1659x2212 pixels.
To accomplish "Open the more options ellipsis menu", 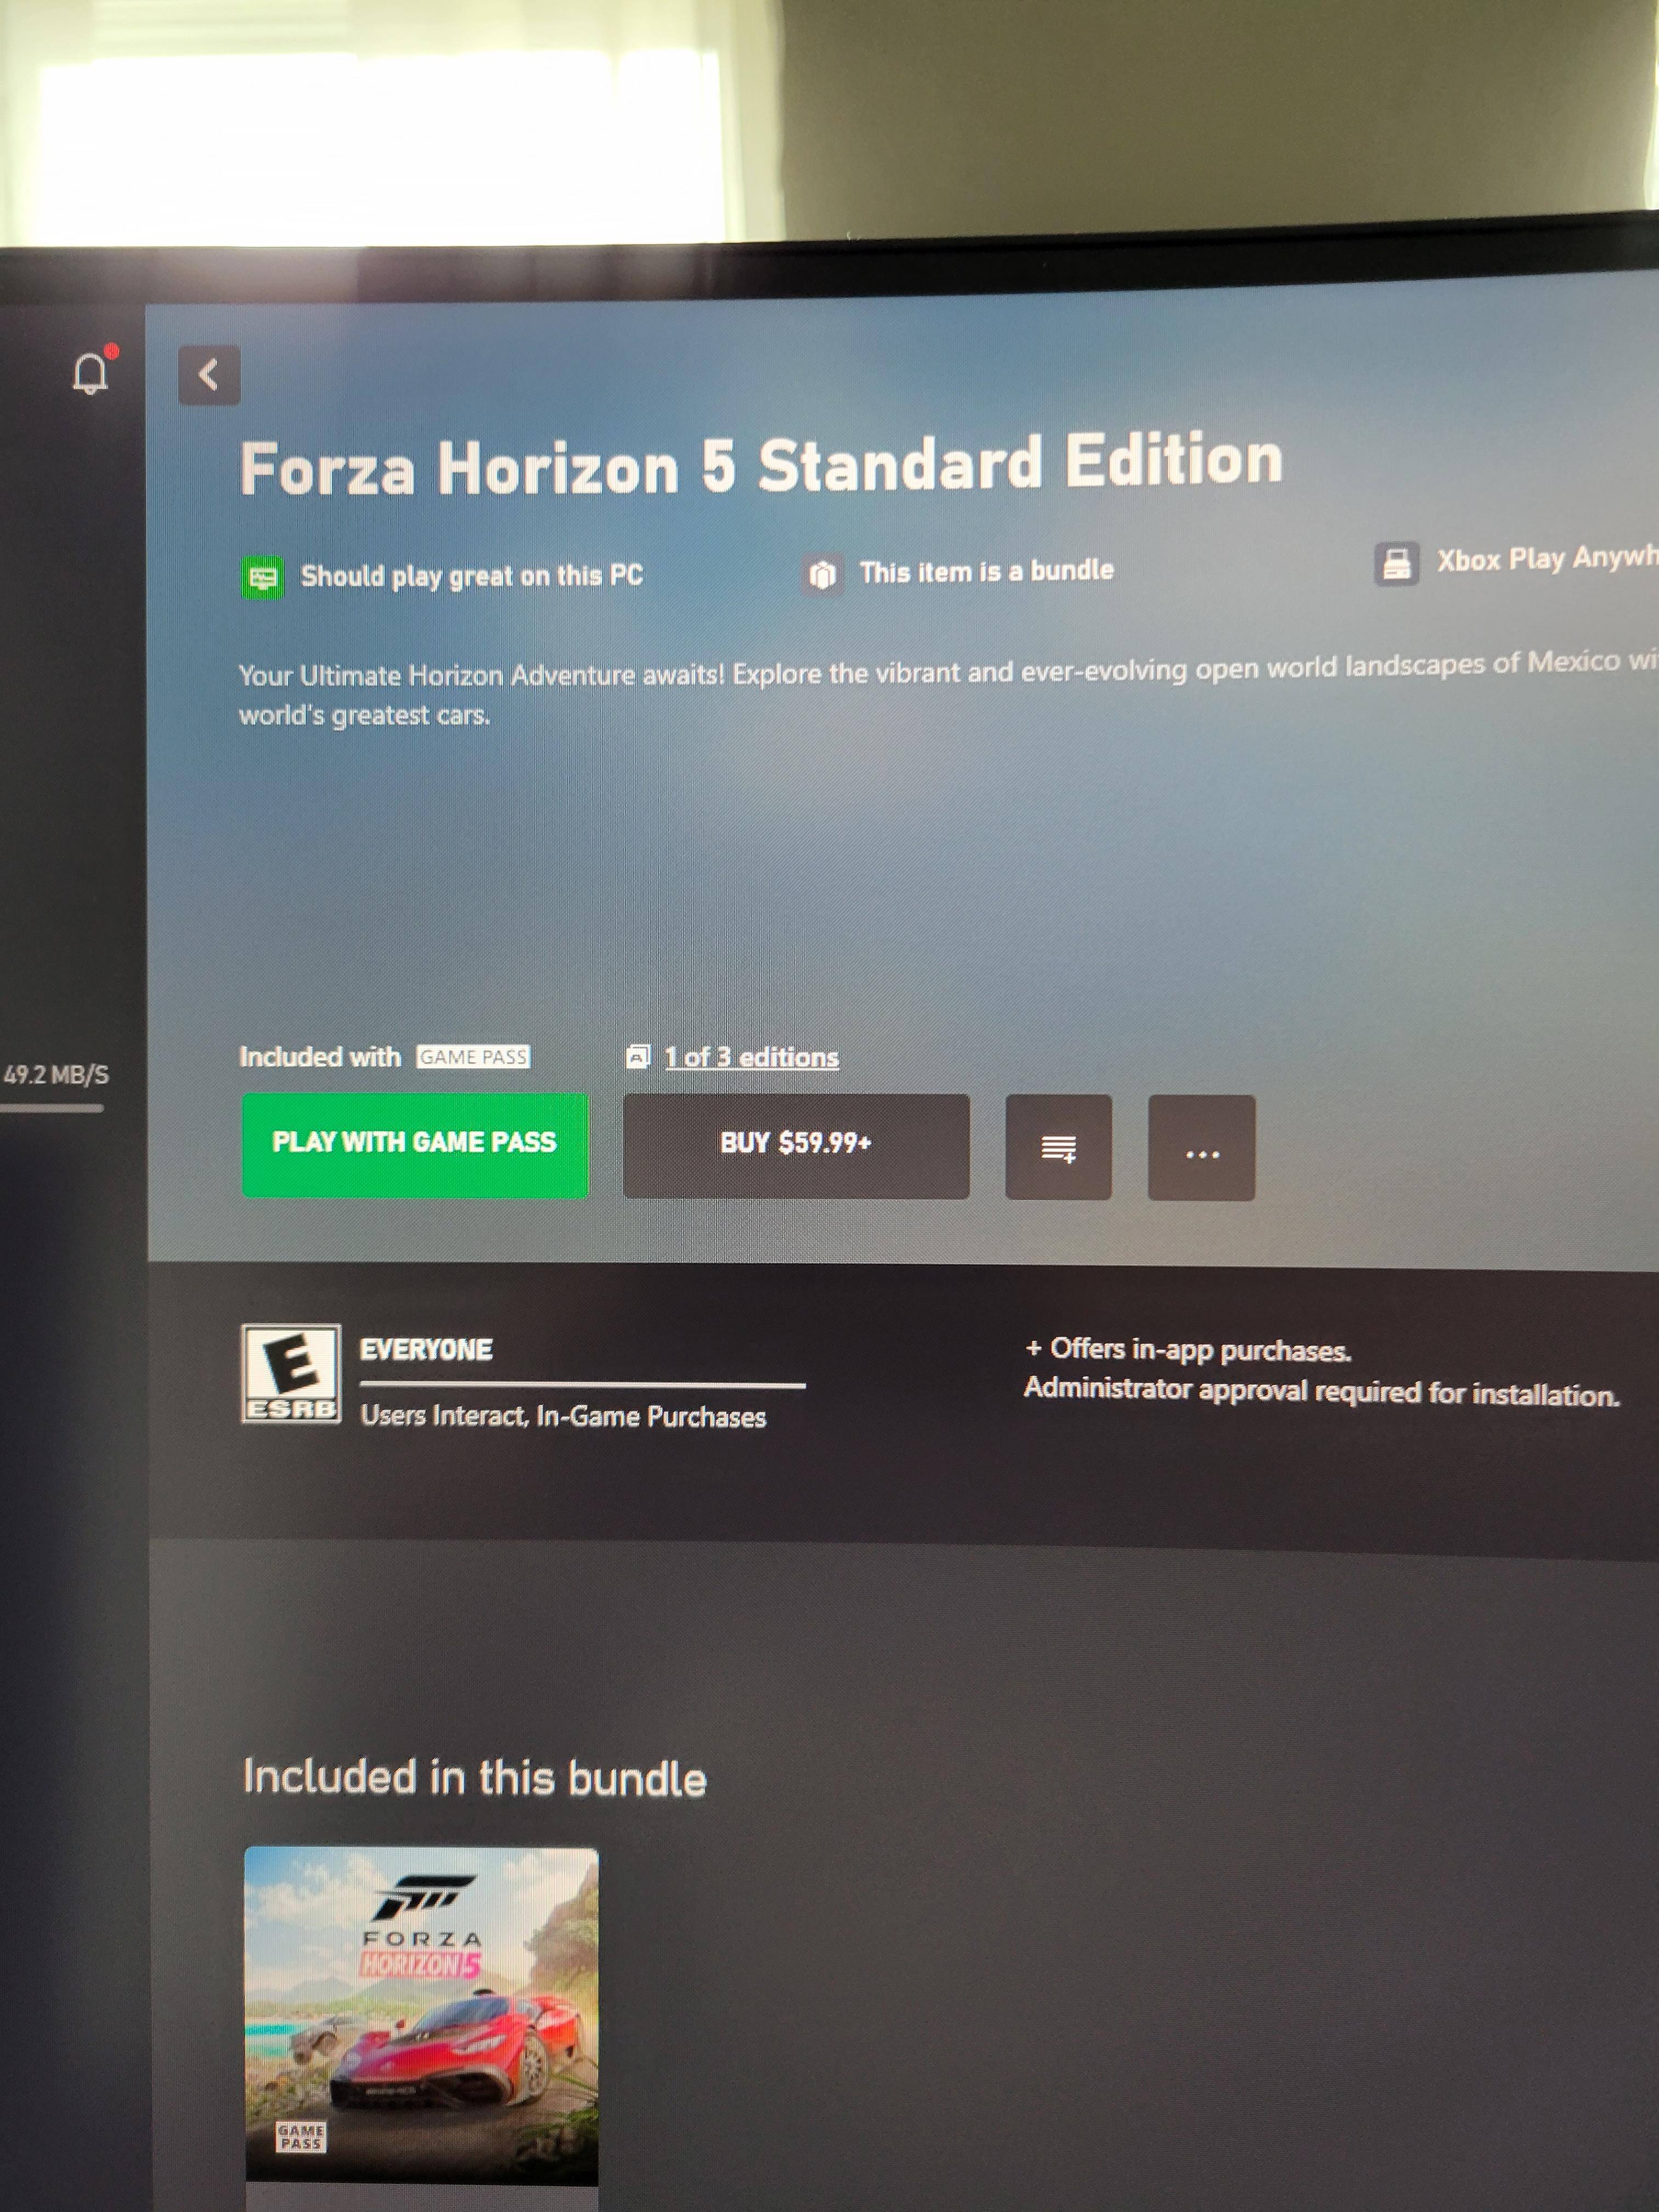I will pos(1201,1149).
